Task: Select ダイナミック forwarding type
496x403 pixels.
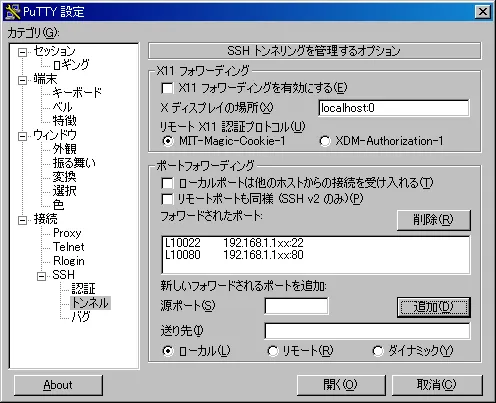Action: [x=378, y=351]
